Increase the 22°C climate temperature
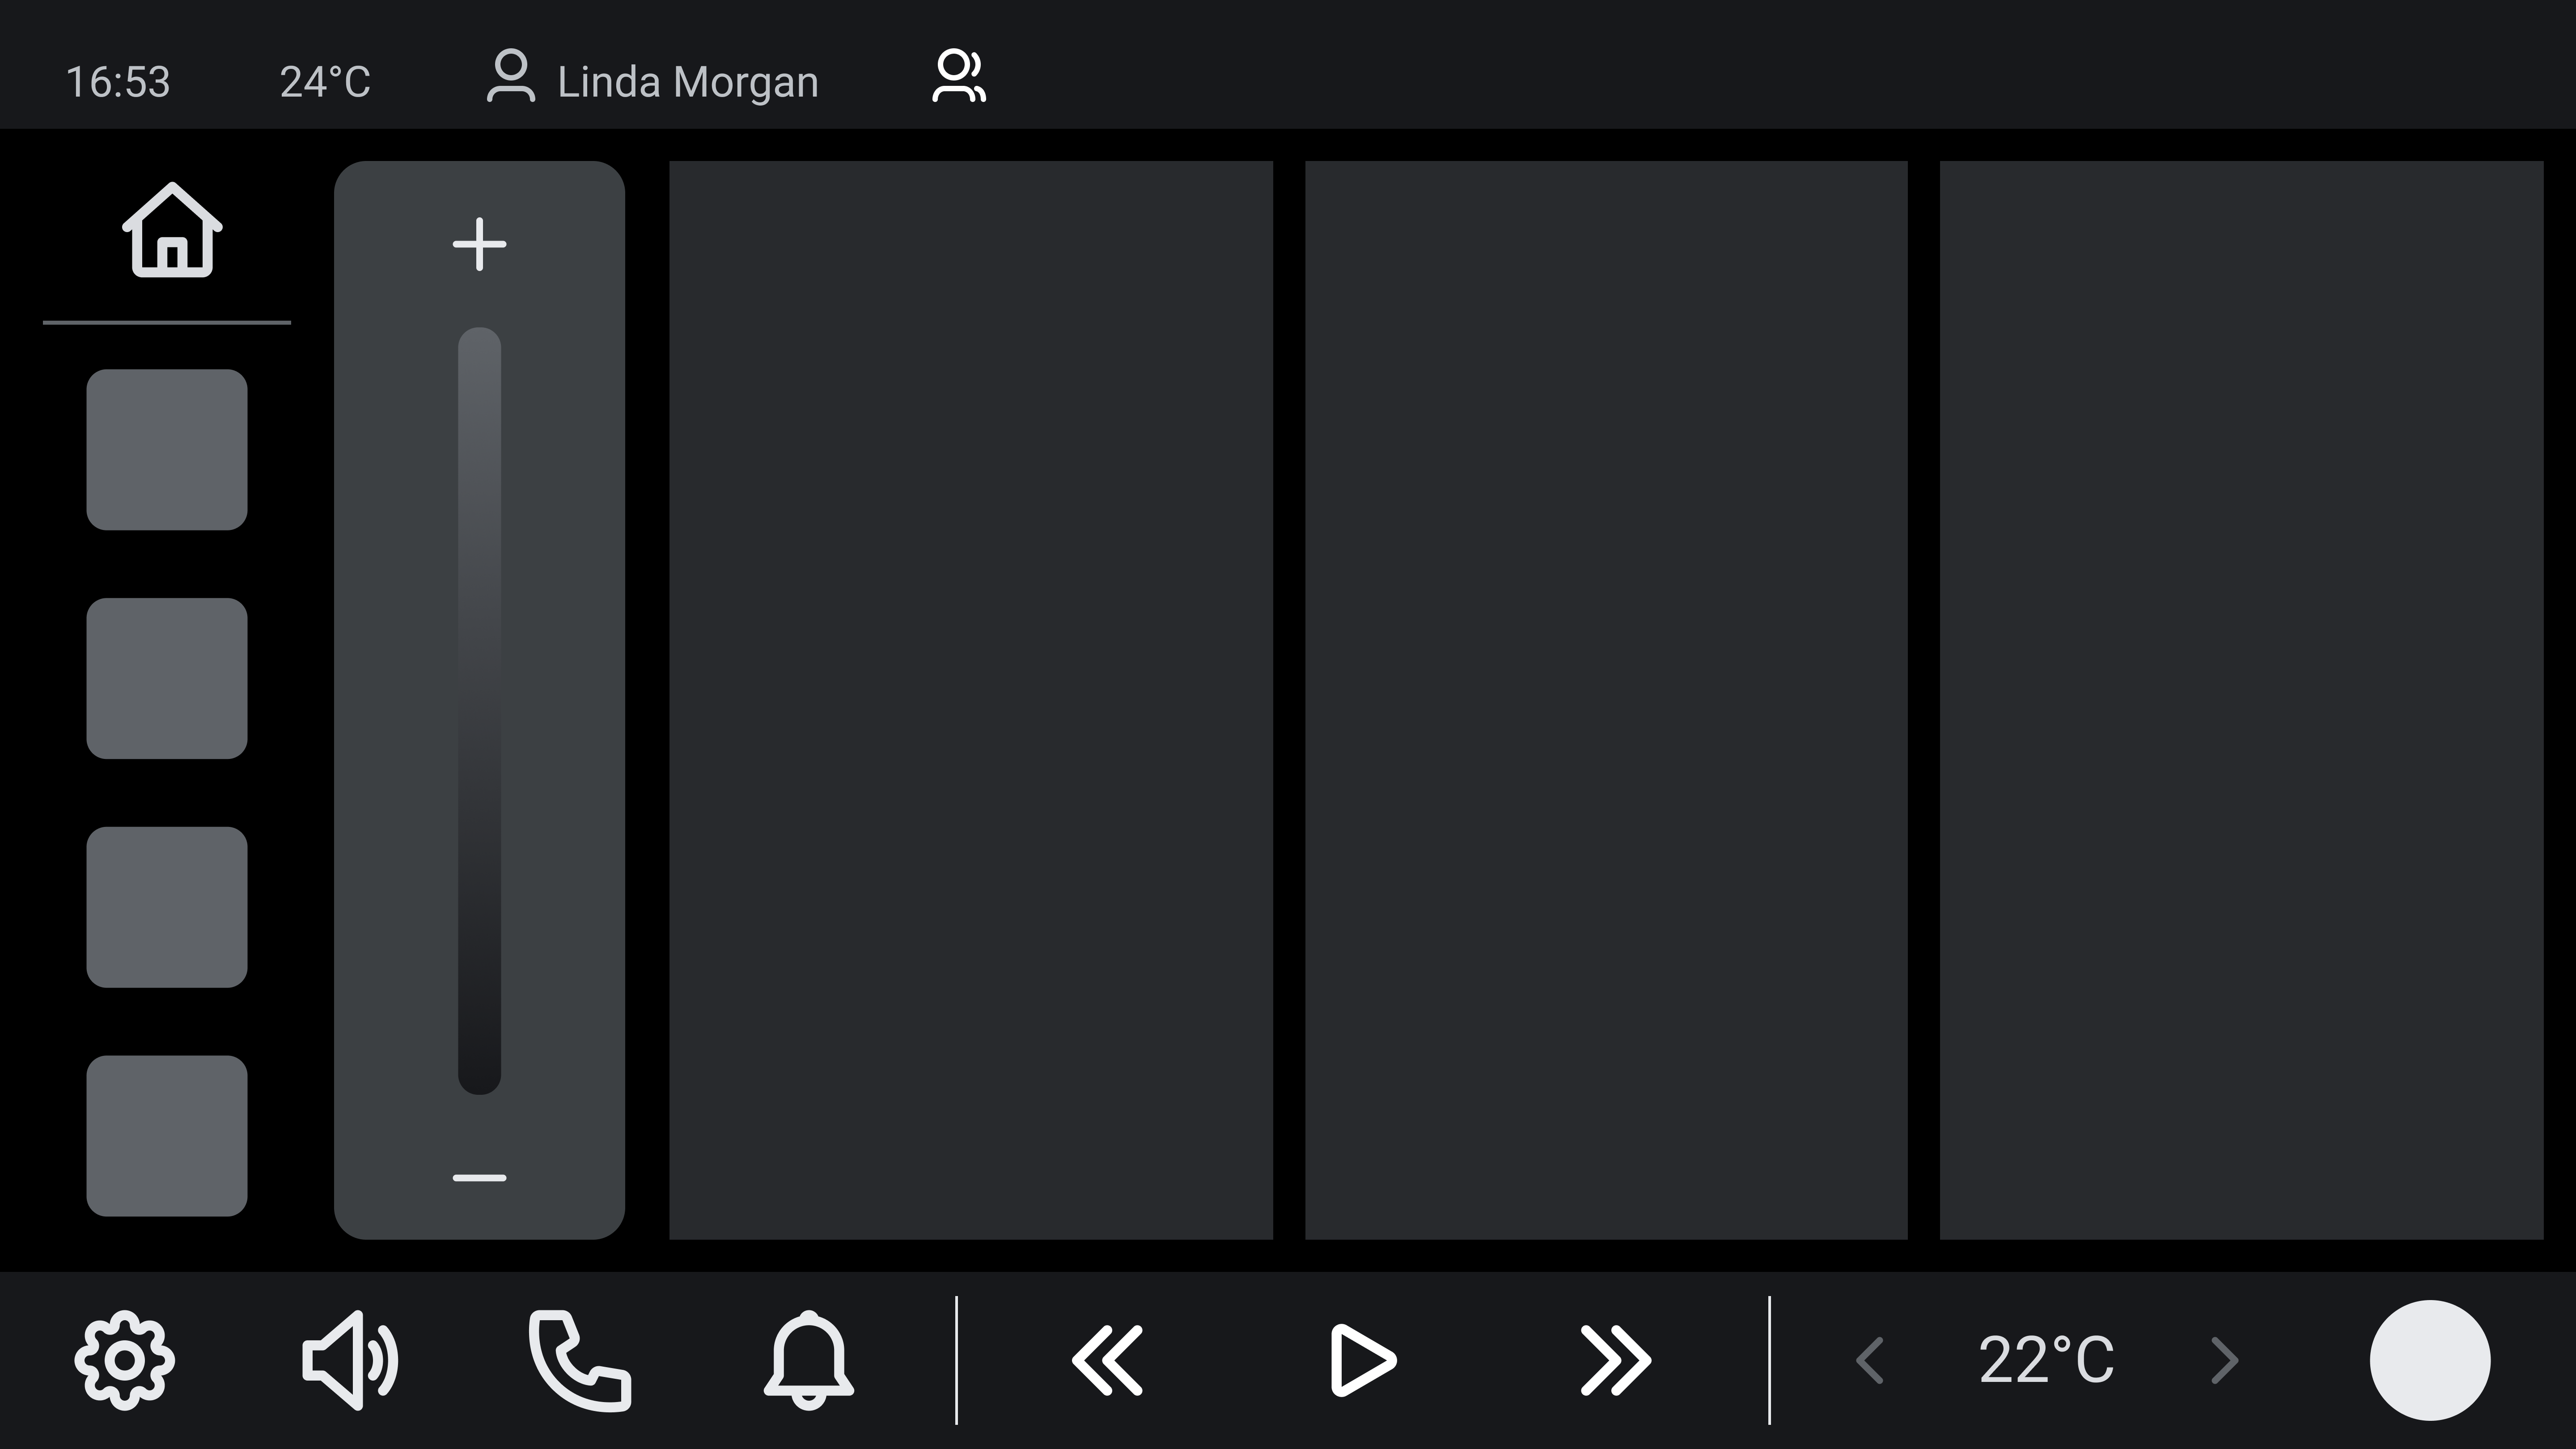Screen dimensions: 2576x1449 [x=2224, y=1360]
